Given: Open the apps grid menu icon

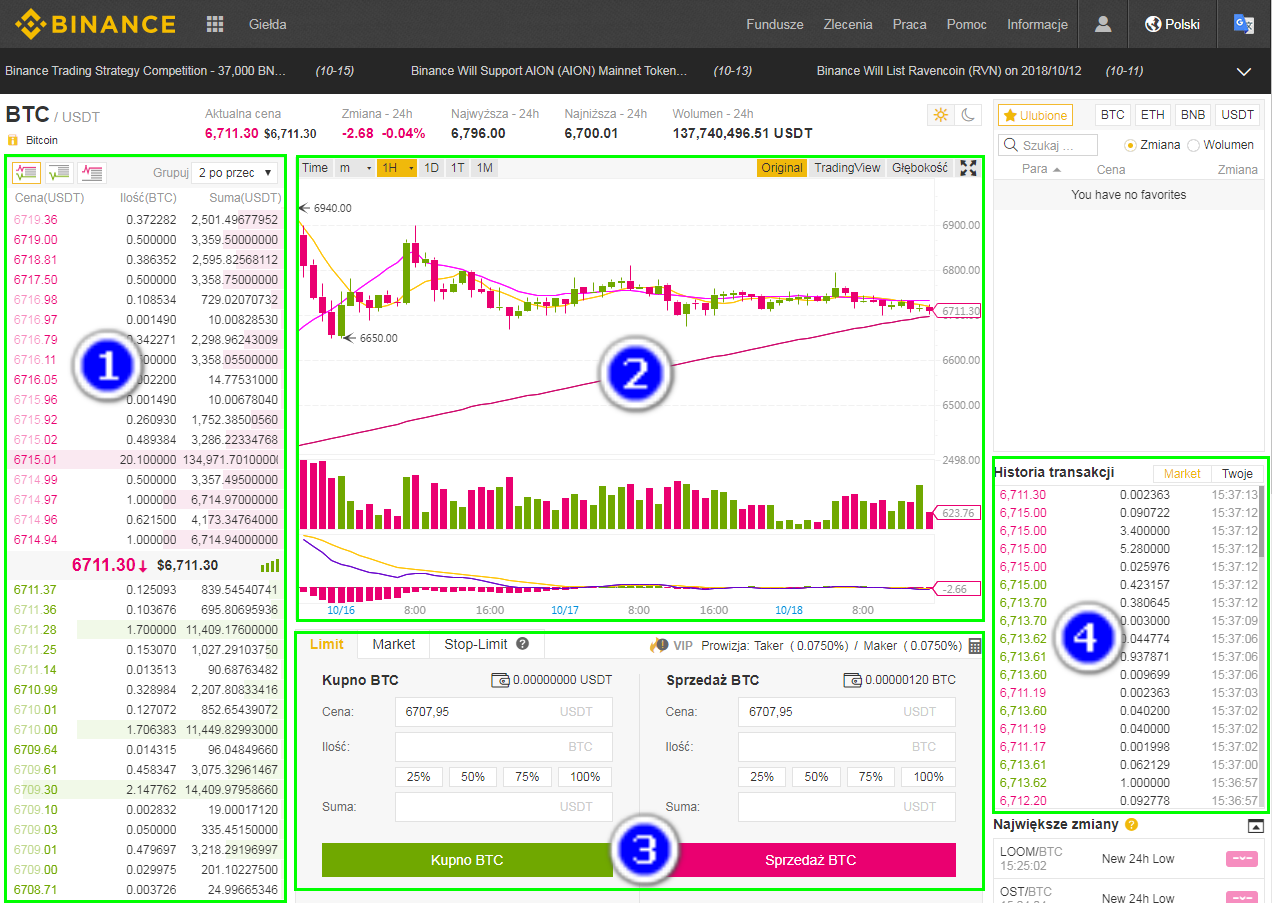Looking at the screenshot, I should tap(214, 24).
